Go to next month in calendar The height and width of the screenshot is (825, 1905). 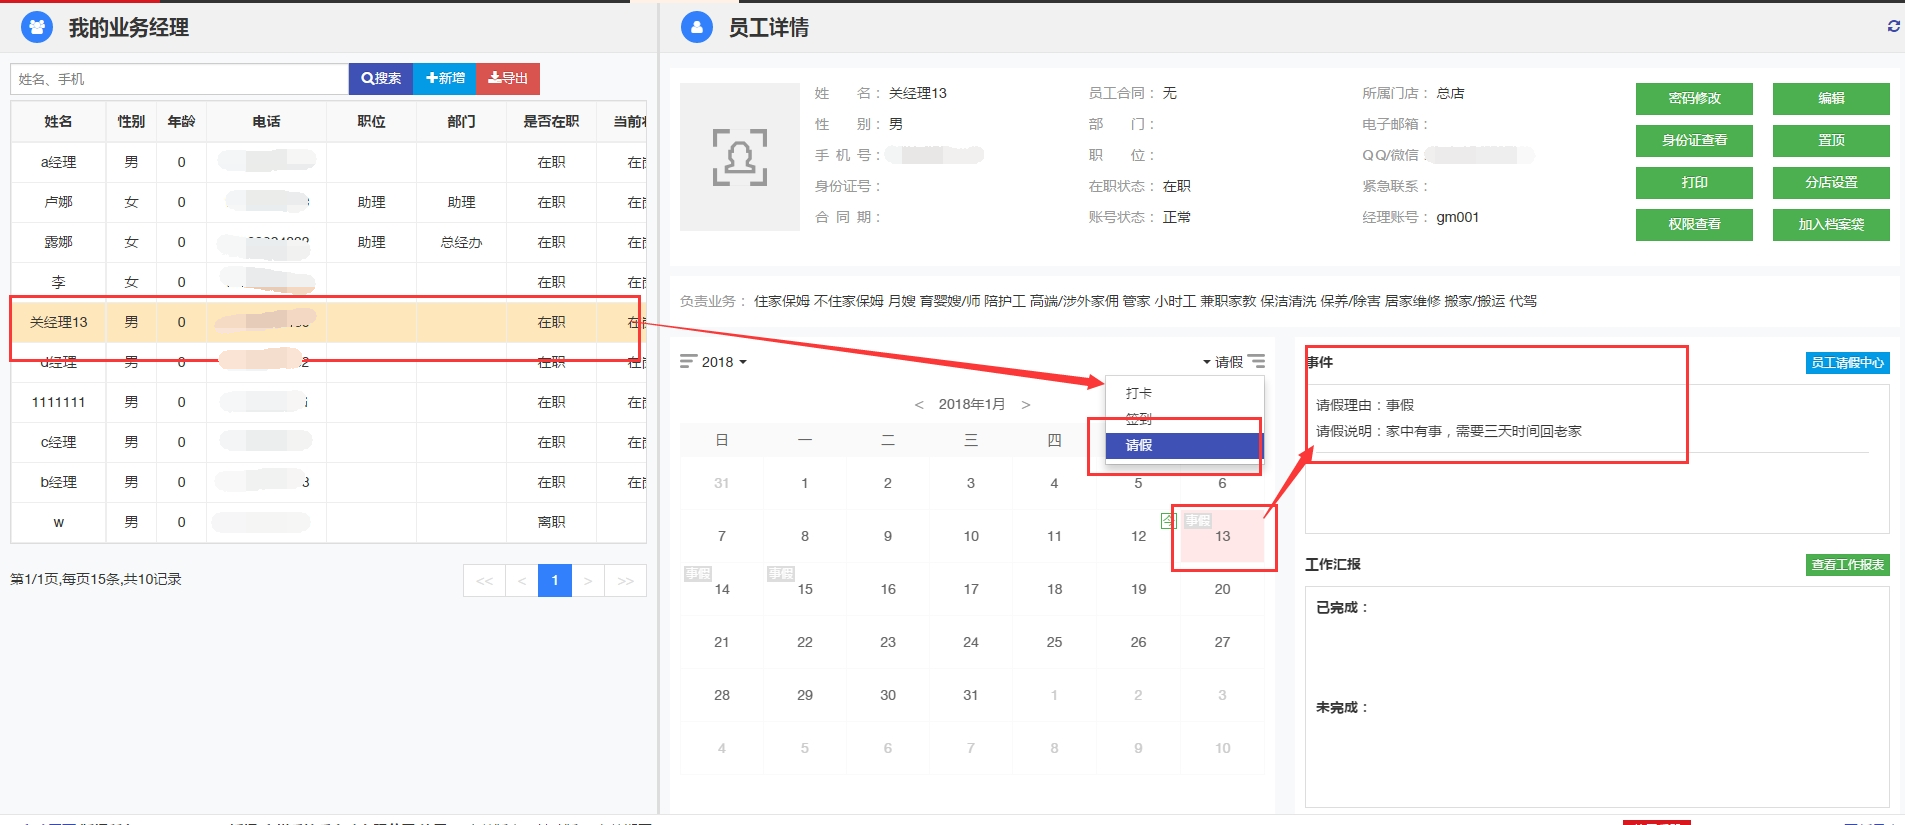tap(1026, 405)
